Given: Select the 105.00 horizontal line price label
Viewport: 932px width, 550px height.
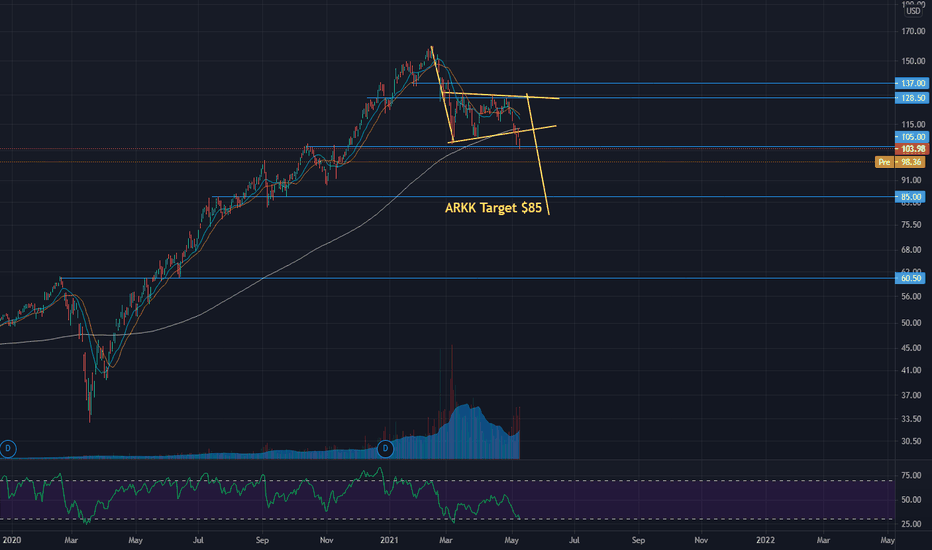Looking at the screenshot, I should click(x=912, y=137).
